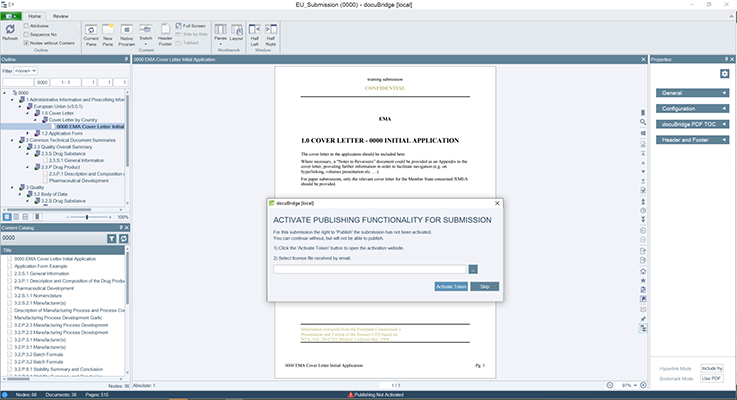
Task: Click the zoom out circle icon in viewer footer
Action: point(610,385)
